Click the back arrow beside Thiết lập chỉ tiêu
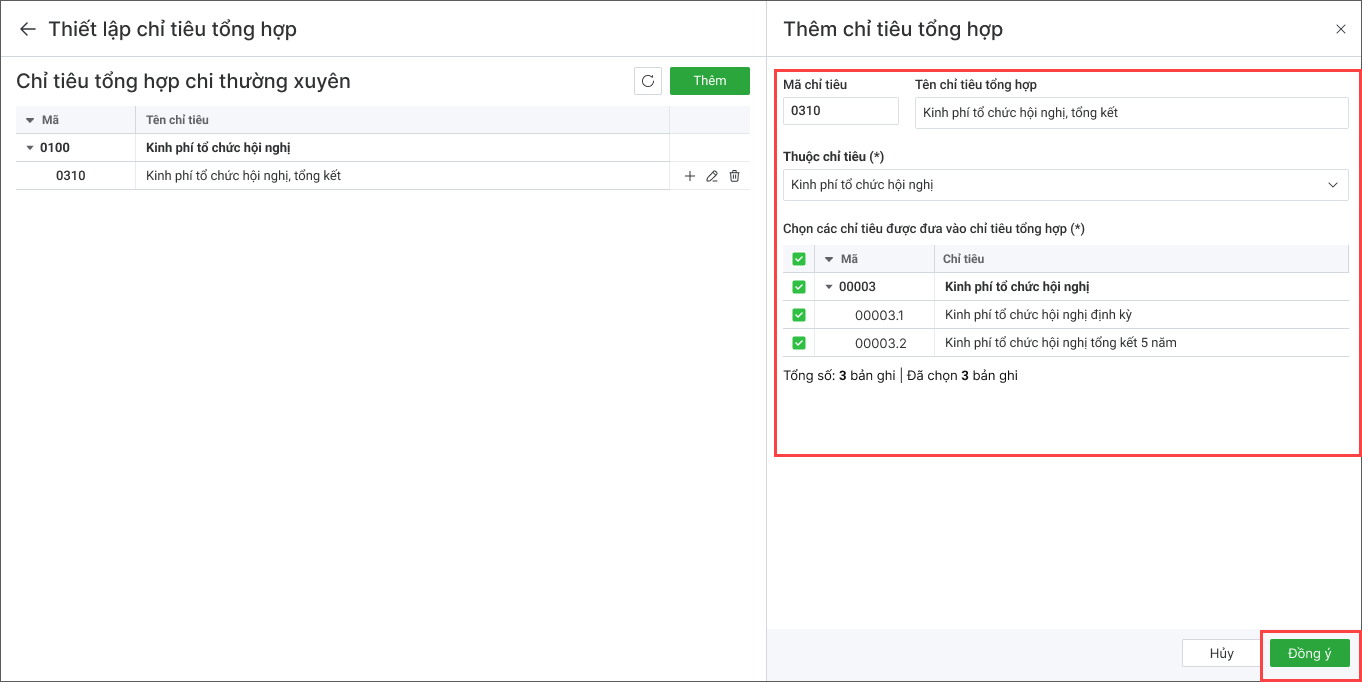This screenshot has width=1362, height=682. point(27,29)
